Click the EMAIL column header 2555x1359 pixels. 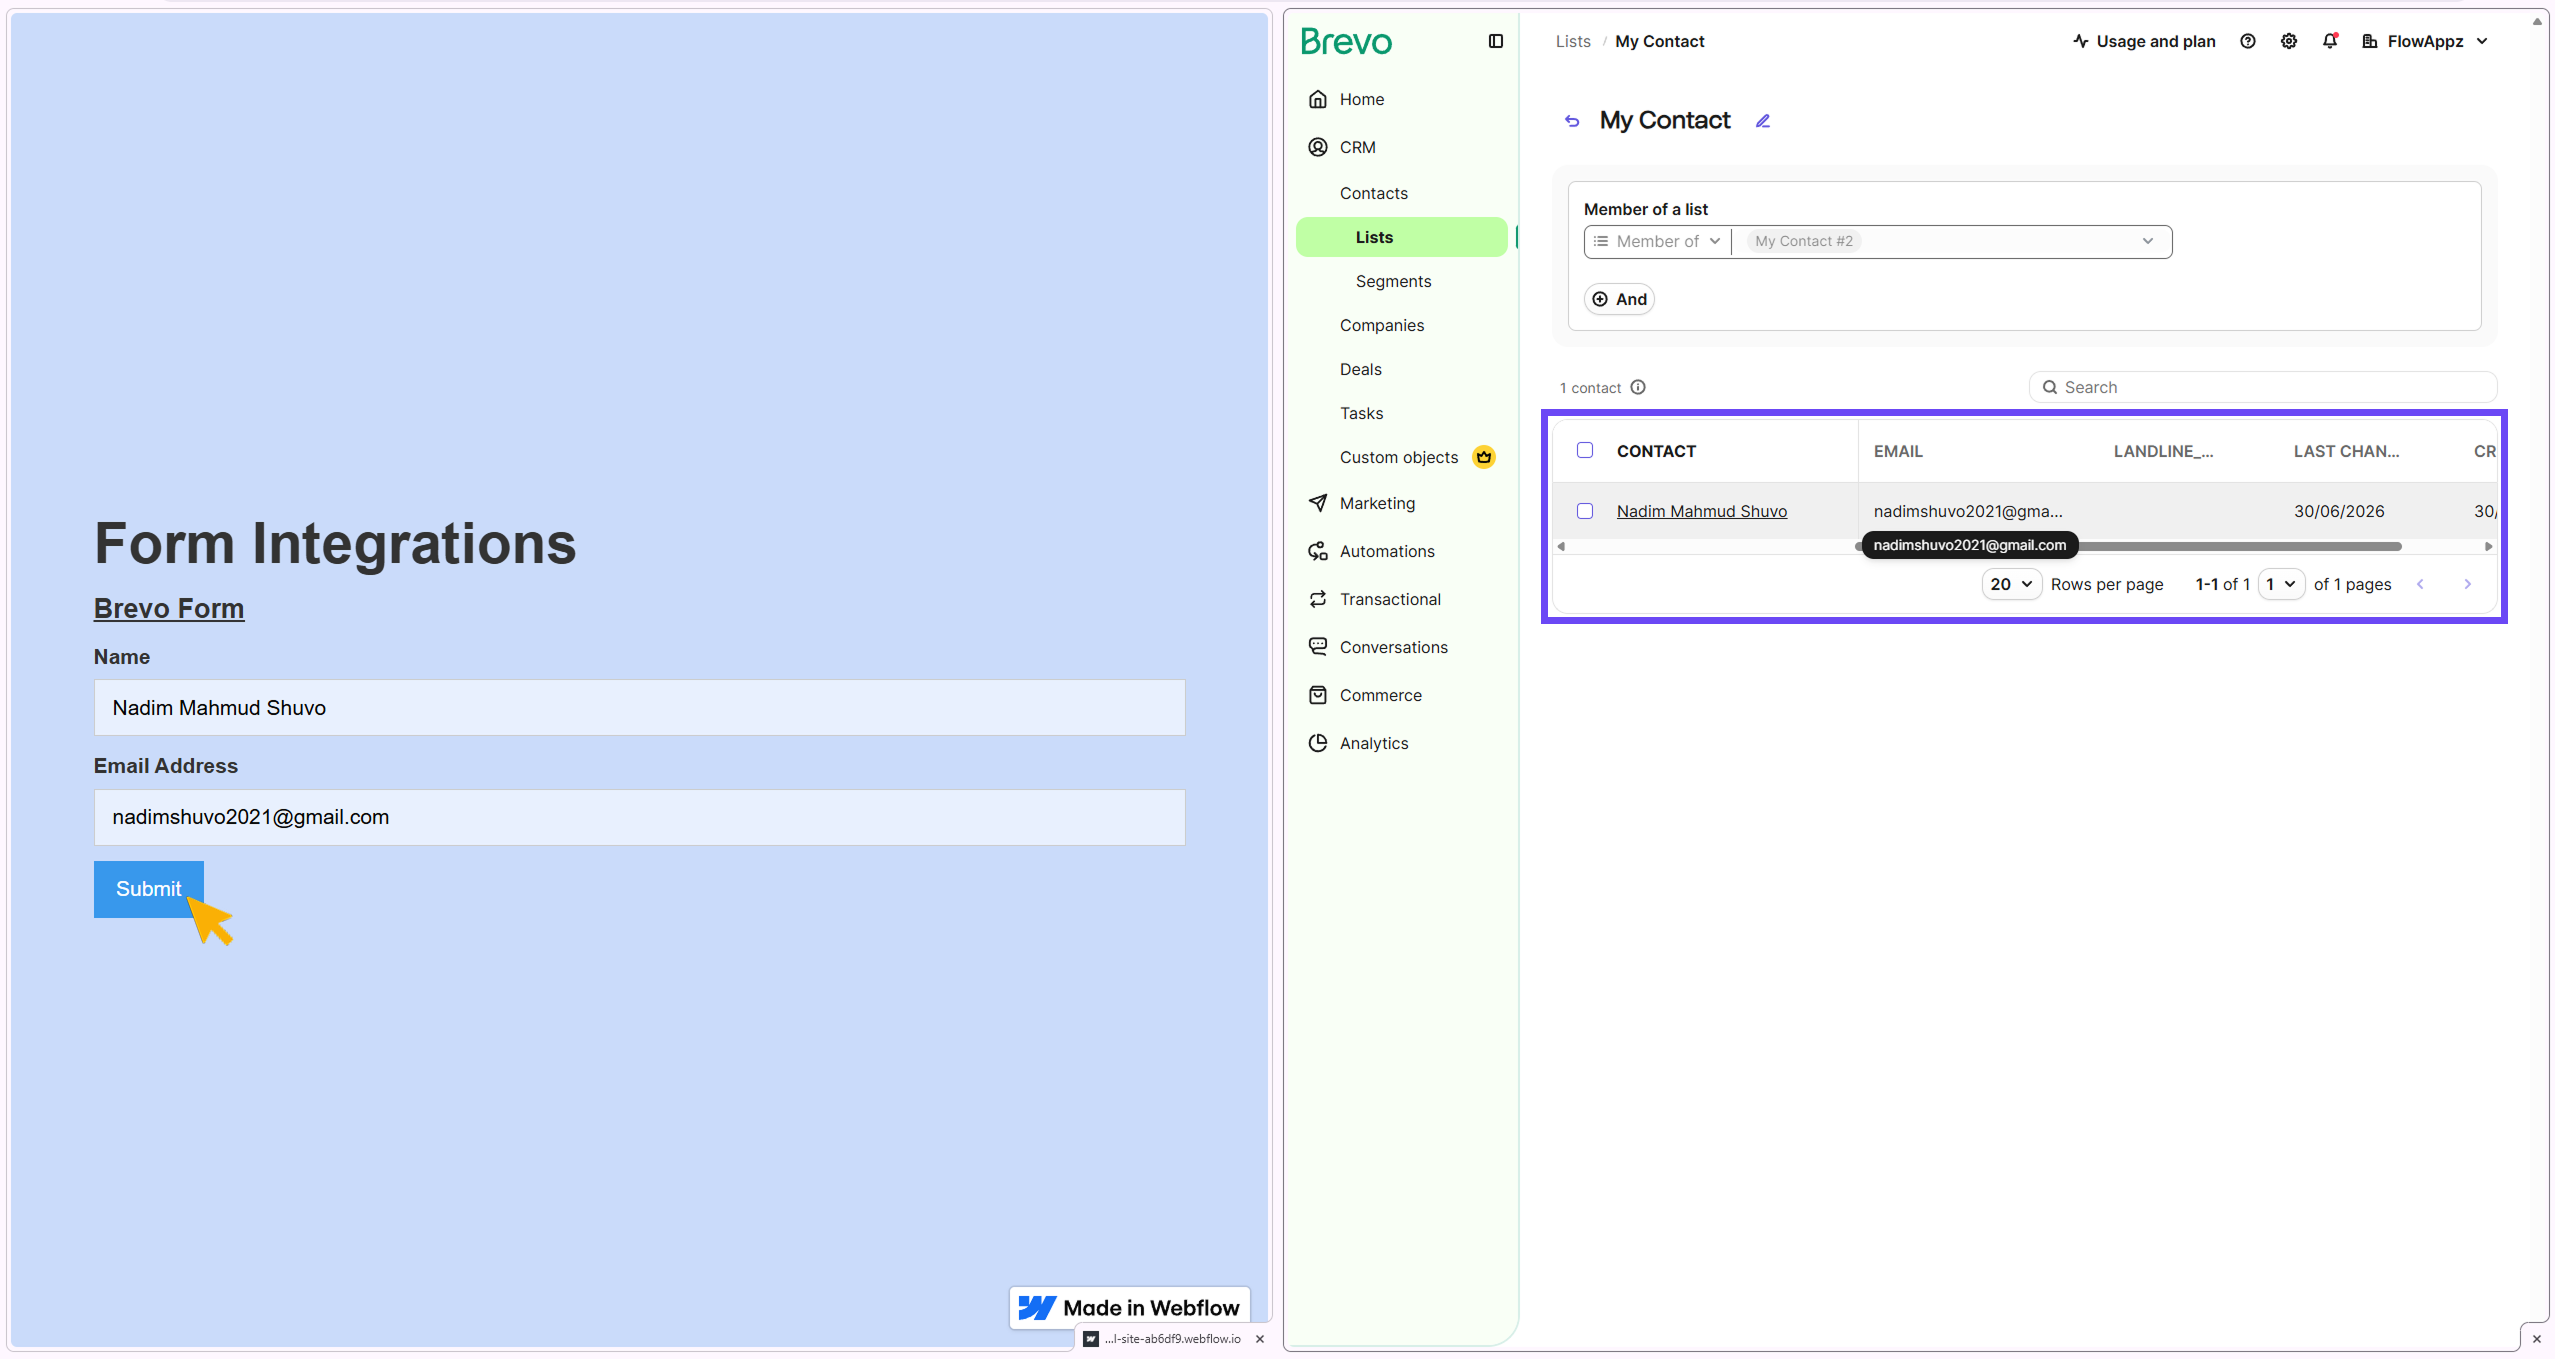coord(1897,451)
